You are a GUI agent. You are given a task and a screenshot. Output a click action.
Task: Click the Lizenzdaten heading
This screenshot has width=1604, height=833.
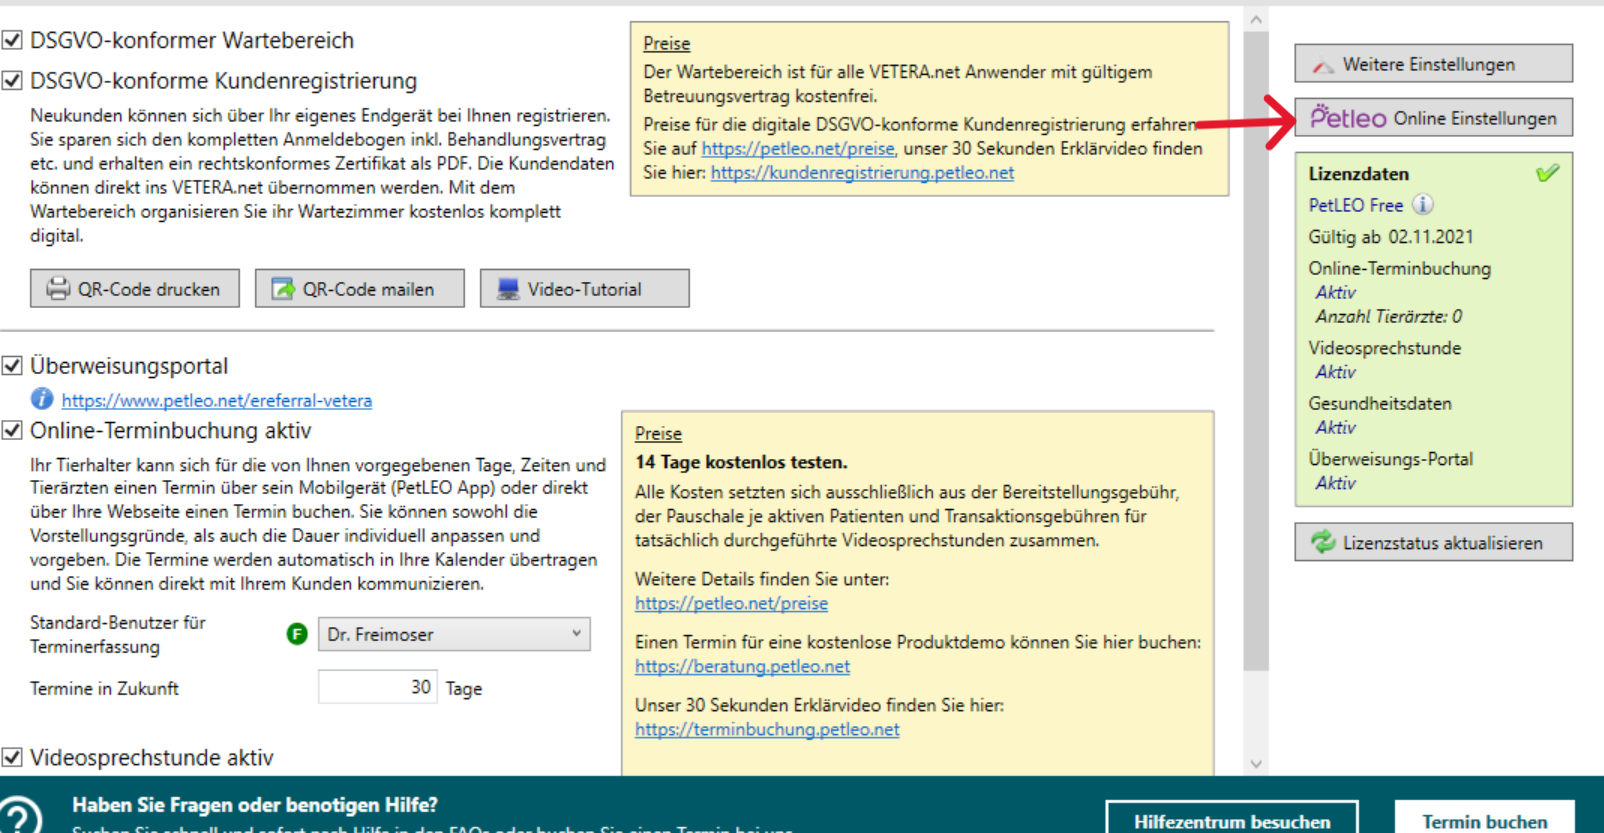1358,173
